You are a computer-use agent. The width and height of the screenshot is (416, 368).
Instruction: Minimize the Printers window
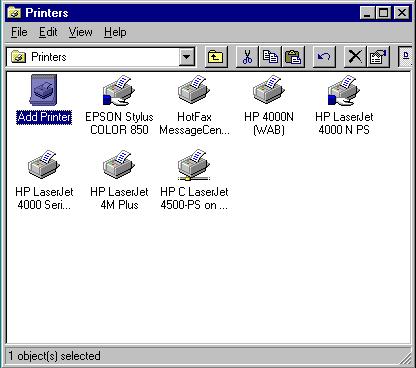point(367,13)
